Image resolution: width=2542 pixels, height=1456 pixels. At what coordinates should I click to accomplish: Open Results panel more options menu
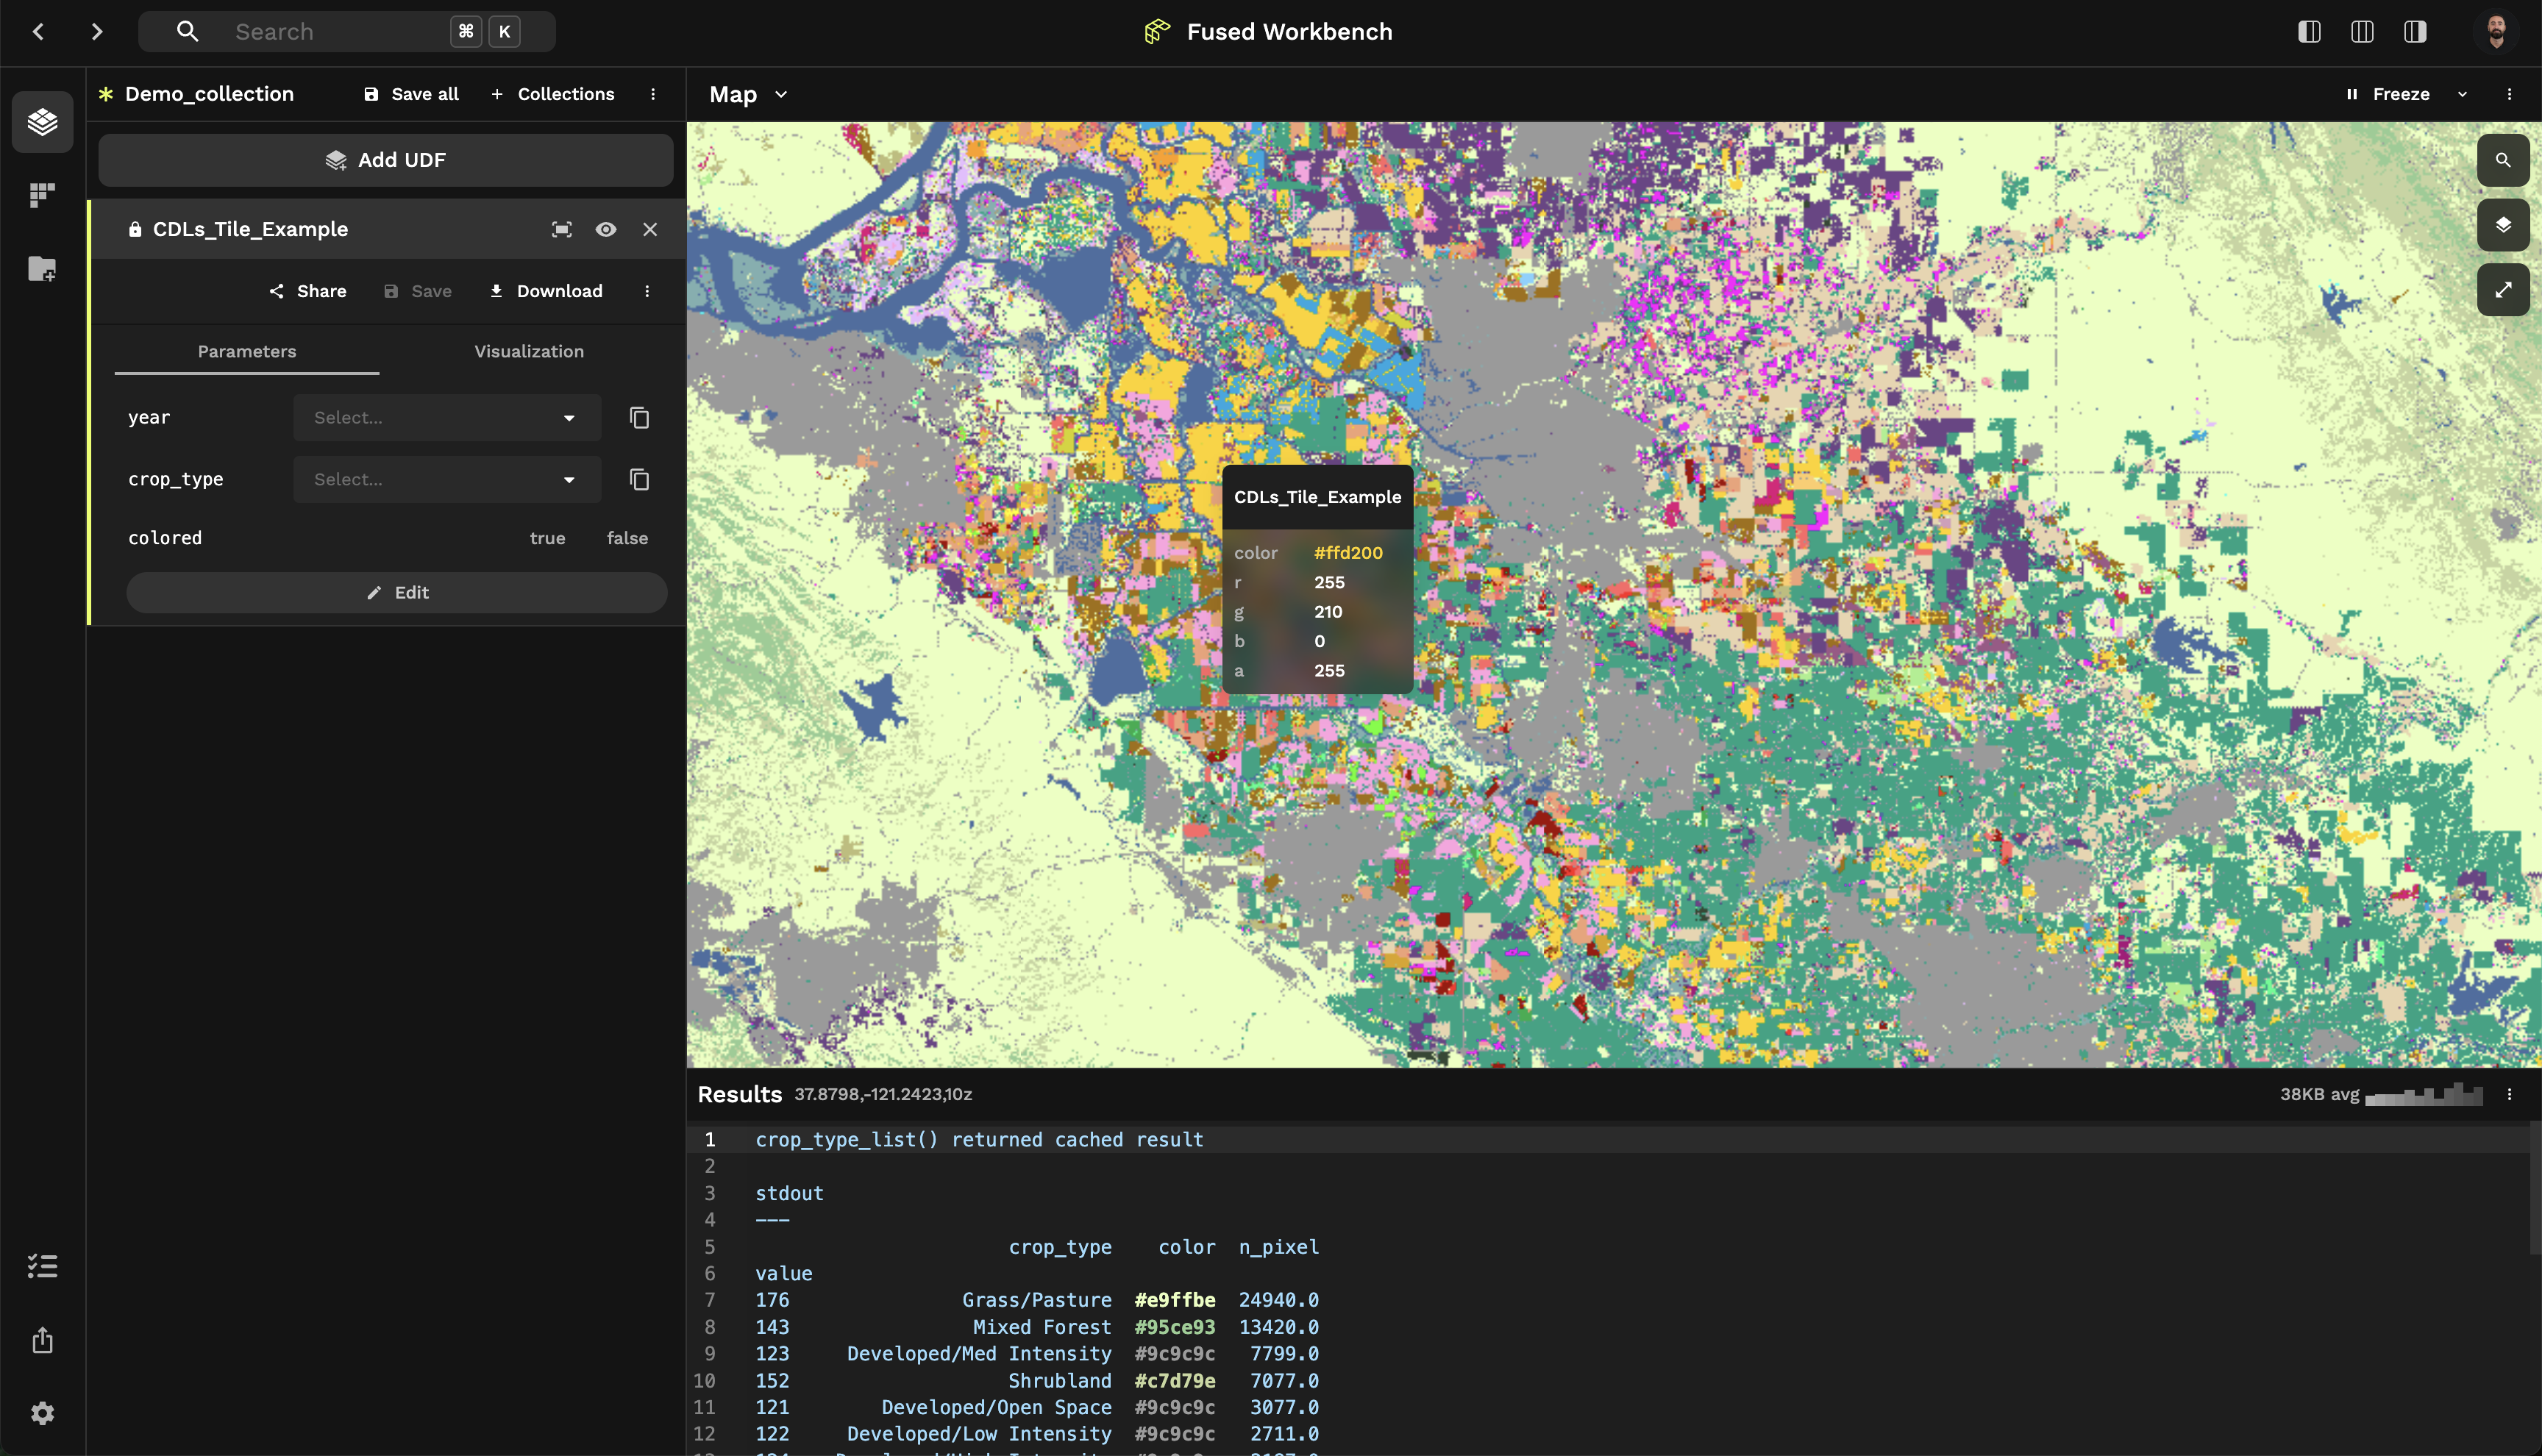coord(2509,1094)
